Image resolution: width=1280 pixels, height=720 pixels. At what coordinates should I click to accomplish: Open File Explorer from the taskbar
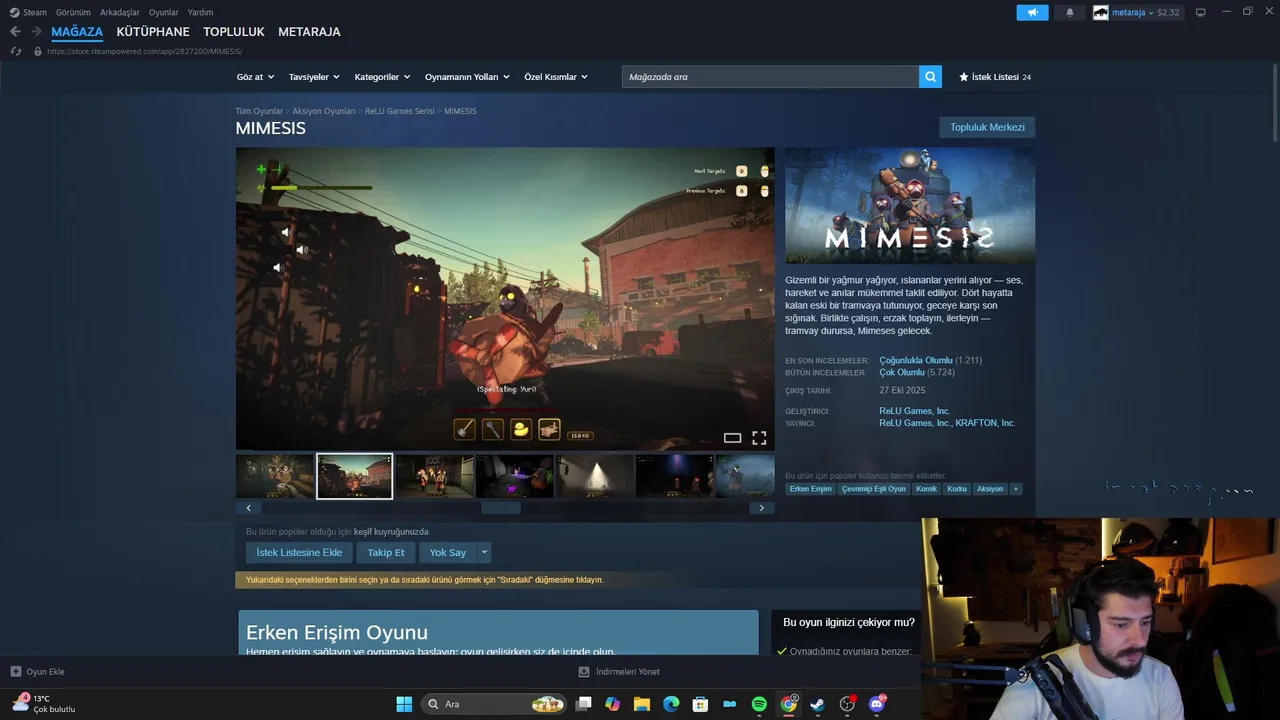pos(642,704)
